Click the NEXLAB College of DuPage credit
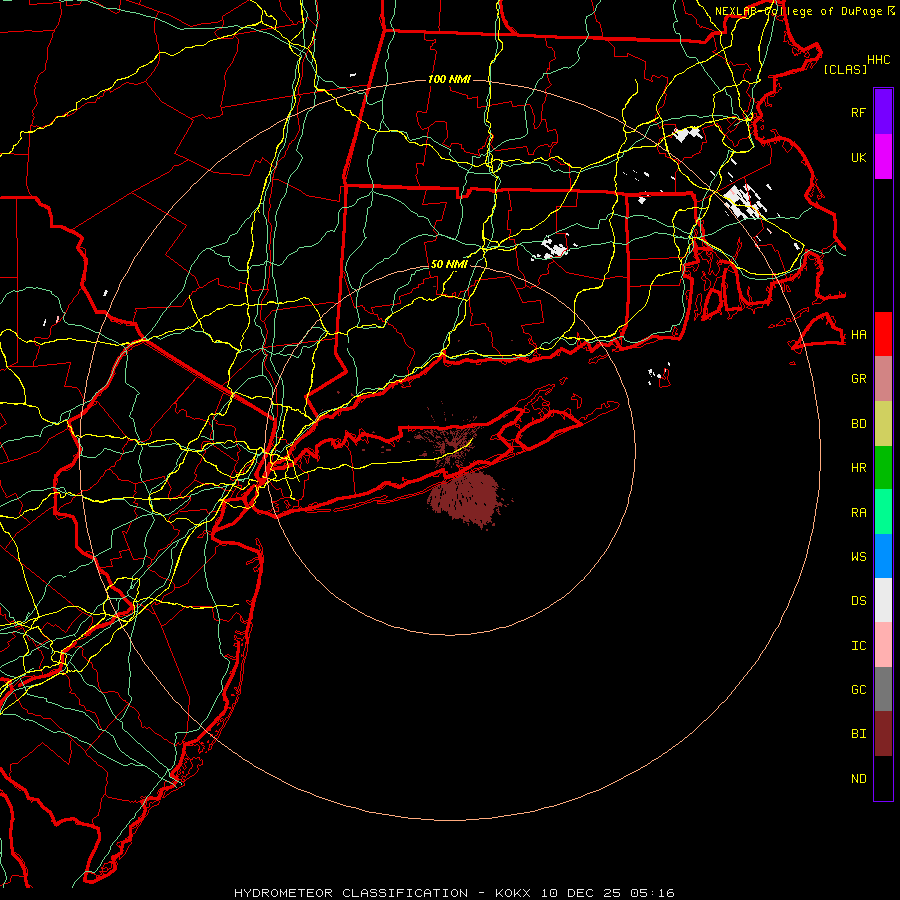 click(804, 11)
